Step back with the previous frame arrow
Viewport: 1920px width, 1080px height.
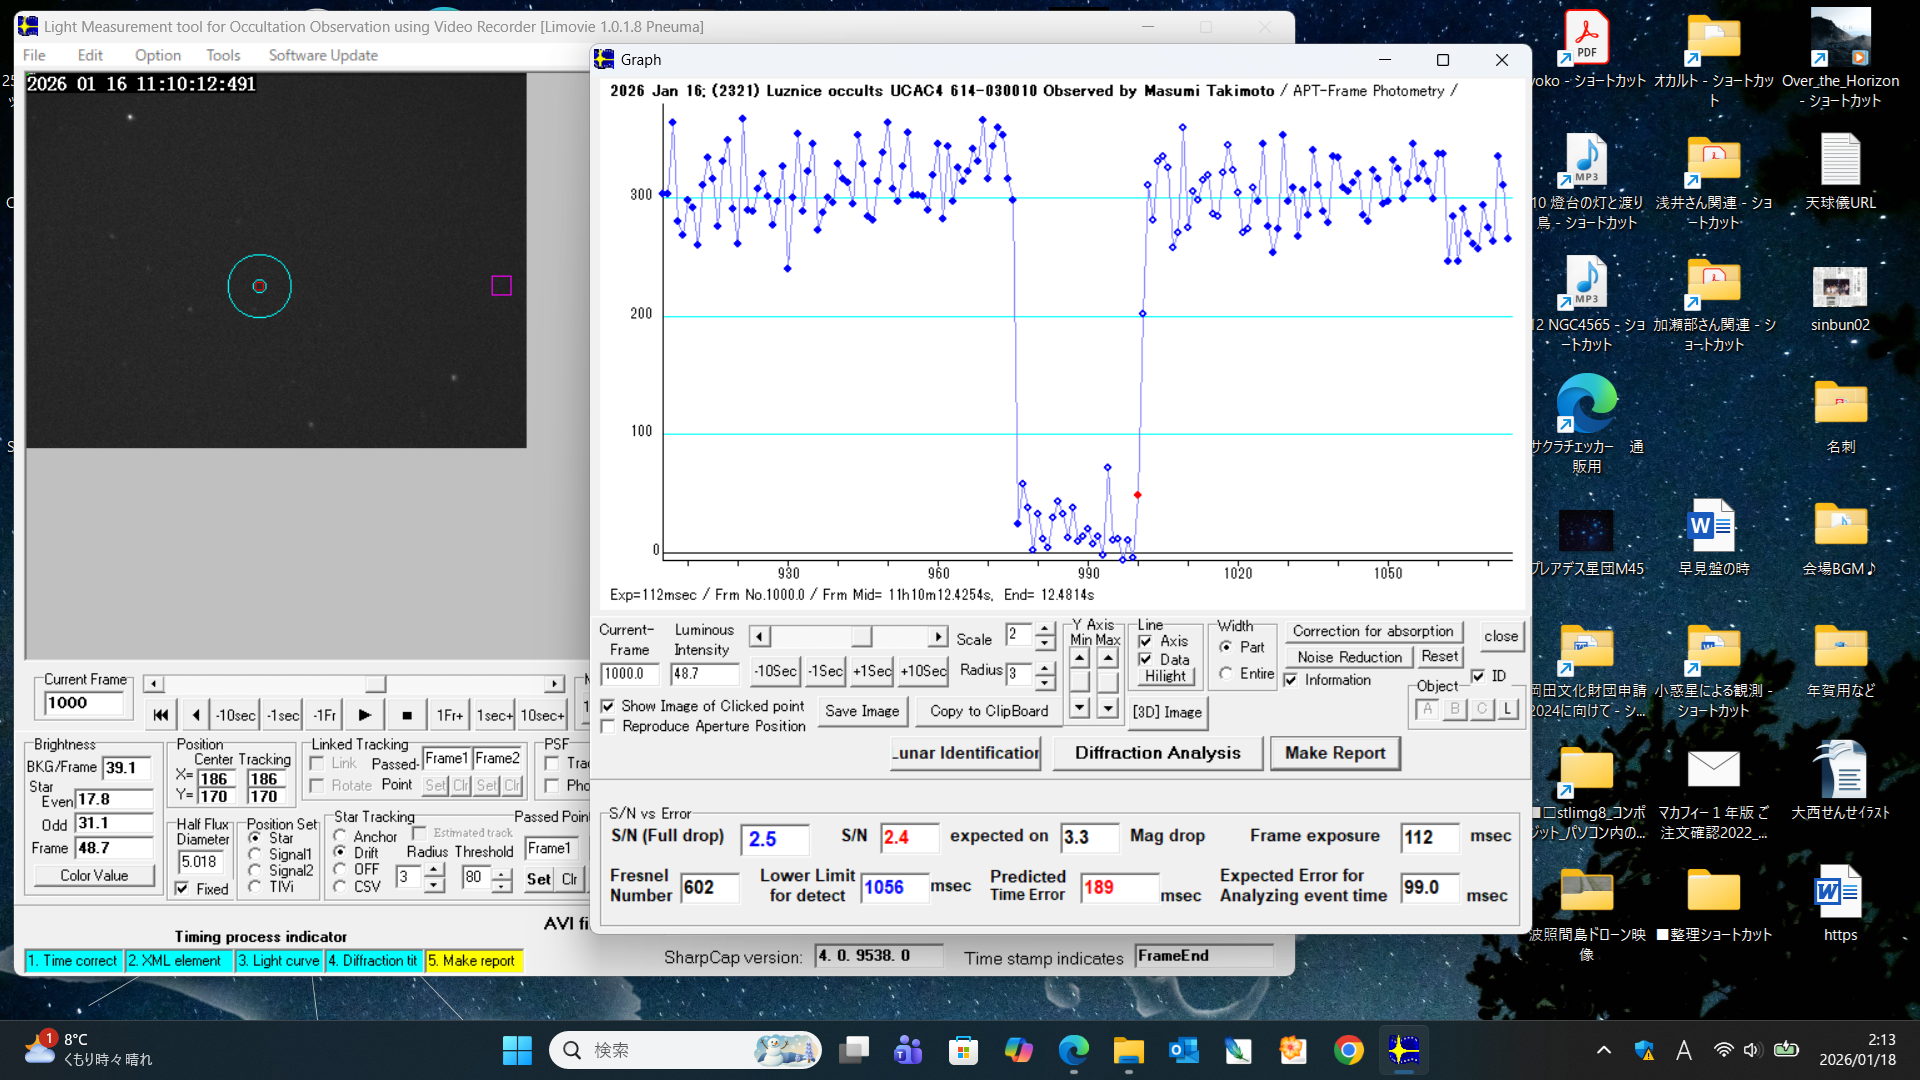click(196, 715)
